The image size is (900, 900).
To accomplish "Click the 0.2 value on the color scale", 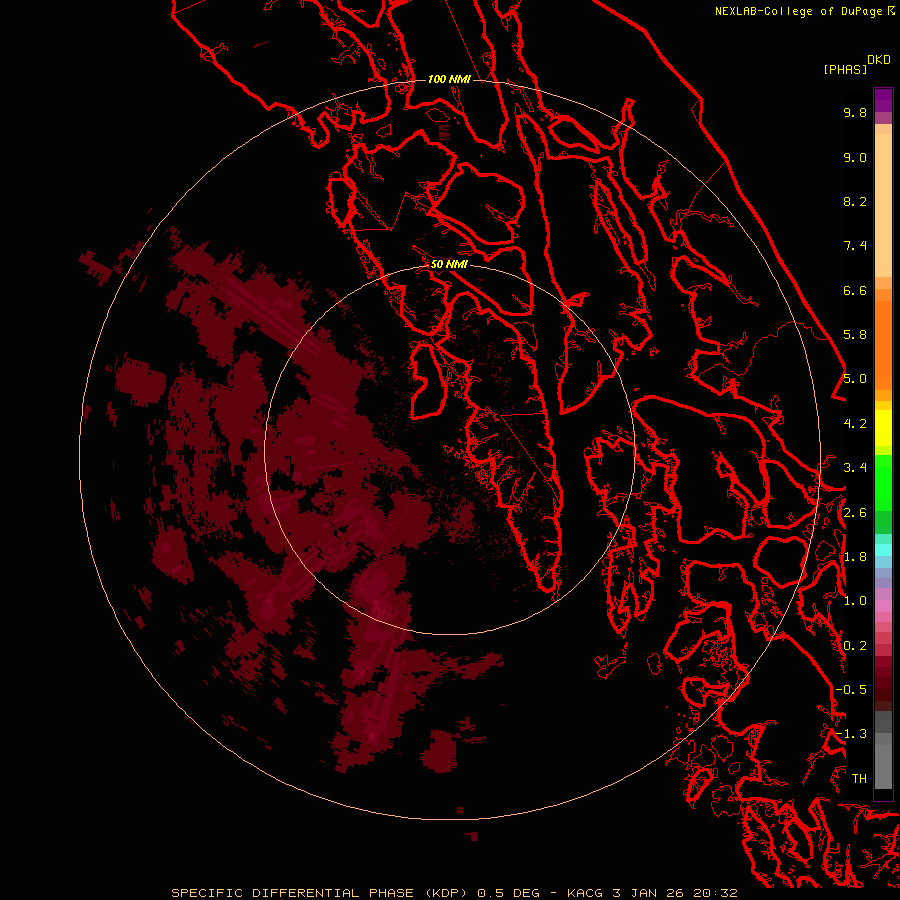I will point(855,646).
